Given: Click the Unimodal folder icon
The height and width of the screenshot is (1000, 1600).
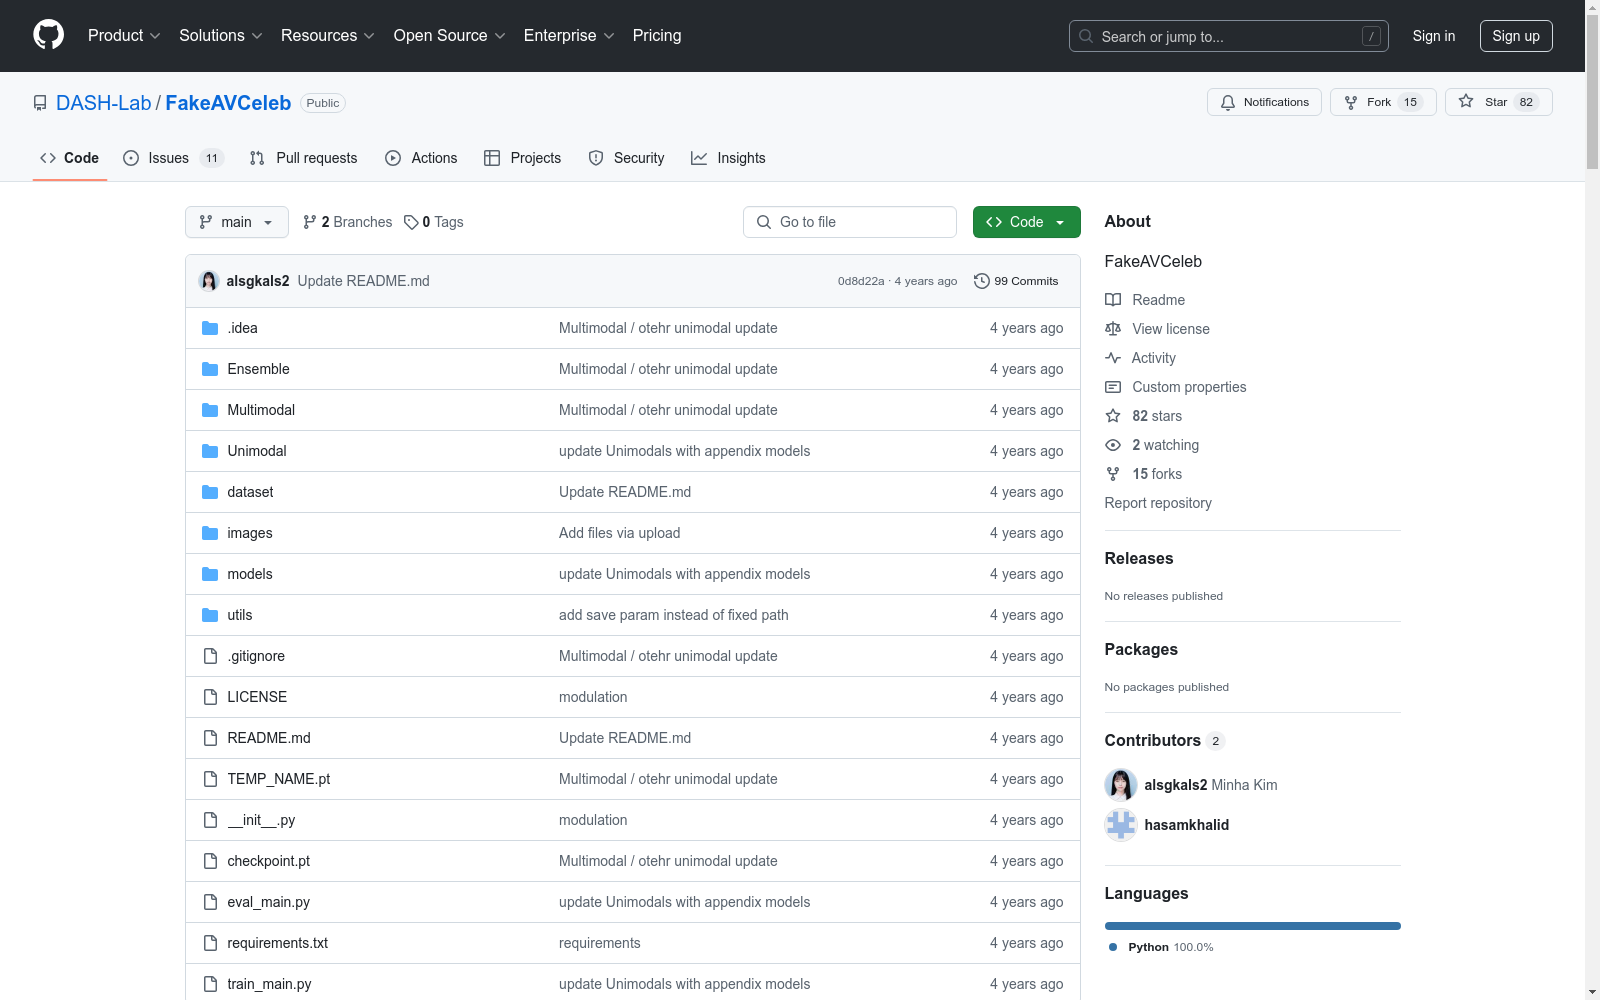Looking at the screenshot, I should pos(210,451).
